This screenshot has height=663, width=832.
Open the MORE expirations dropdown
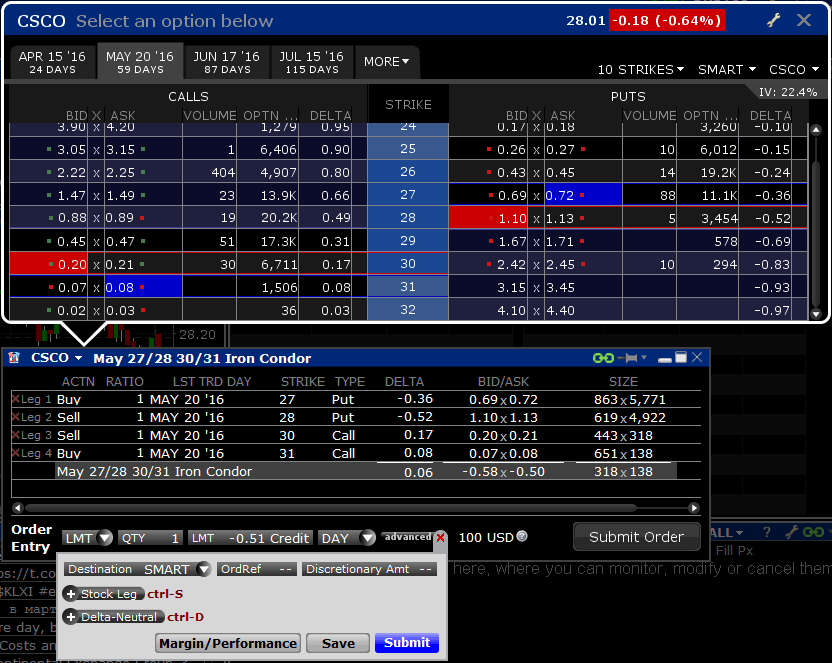pyautogui.click(x=386, y=62)
